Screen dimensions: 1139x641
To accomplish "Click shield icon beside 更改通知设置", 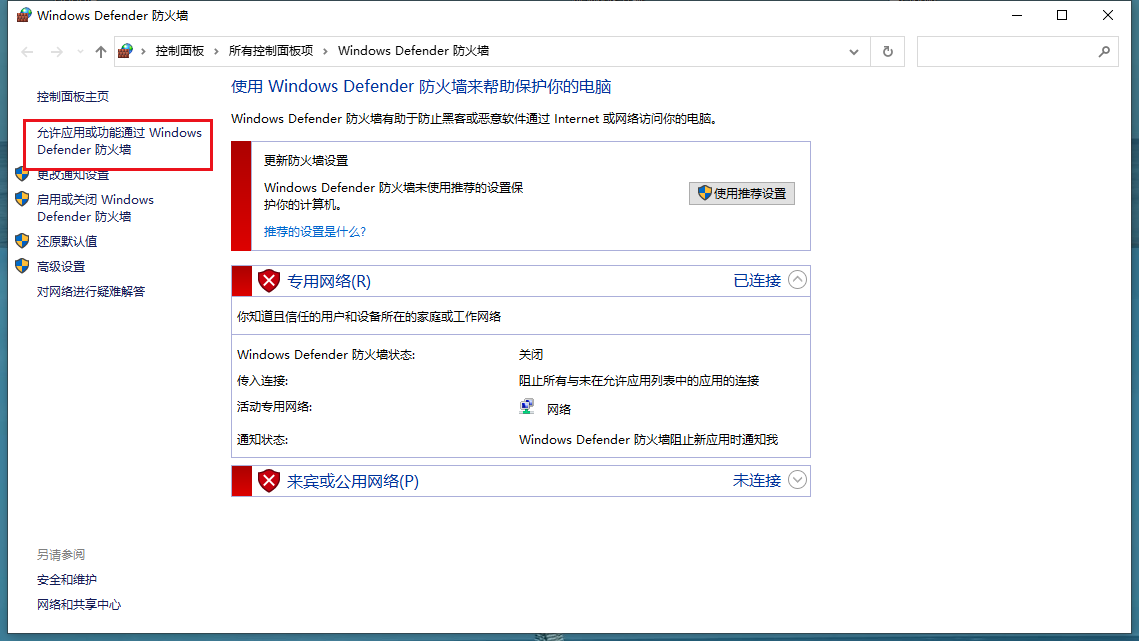I will (x=23, y=174).
